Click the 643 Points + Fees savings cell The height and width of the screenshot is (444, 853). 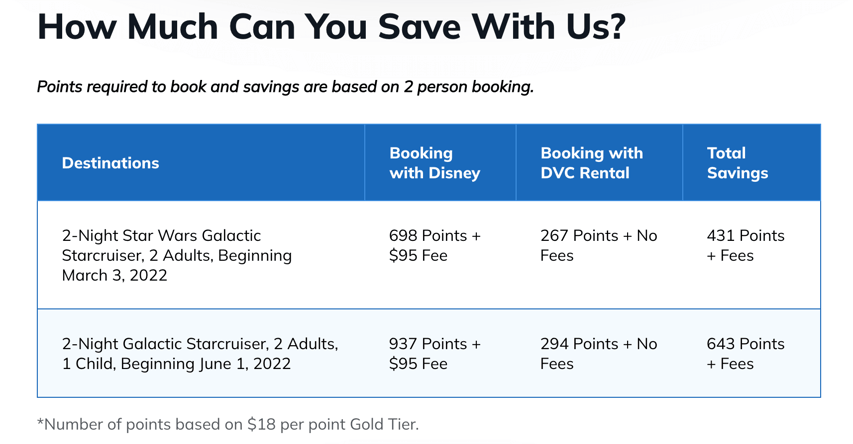coord(745,353)
